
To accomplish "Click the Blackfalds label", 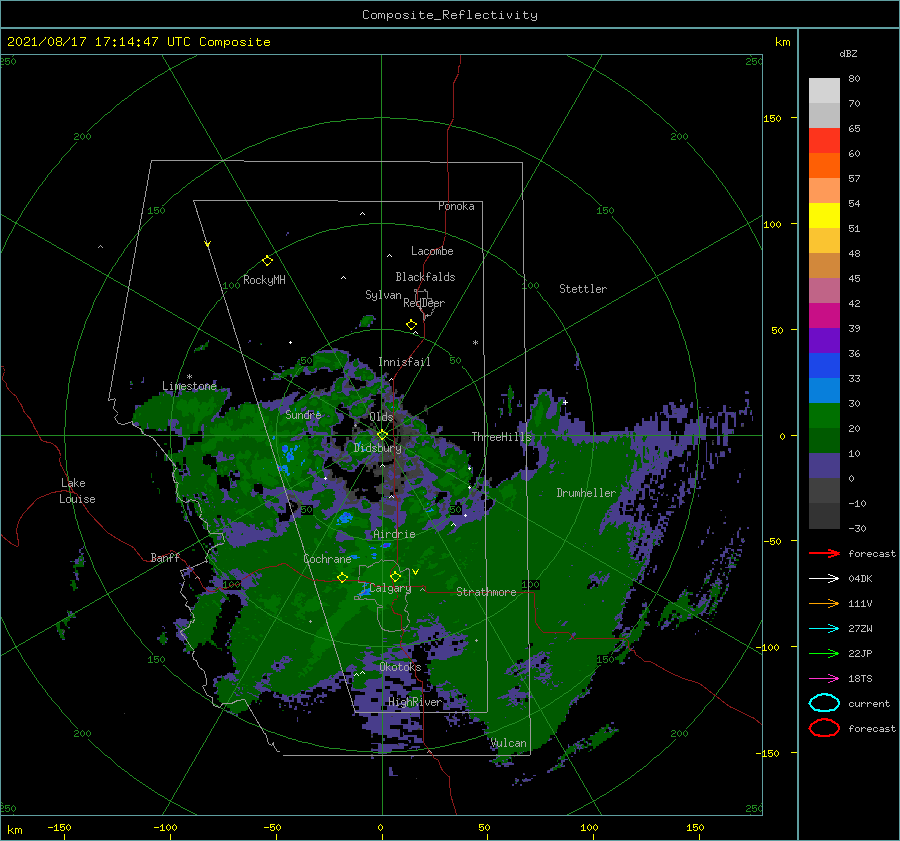I will pos(425,277).
